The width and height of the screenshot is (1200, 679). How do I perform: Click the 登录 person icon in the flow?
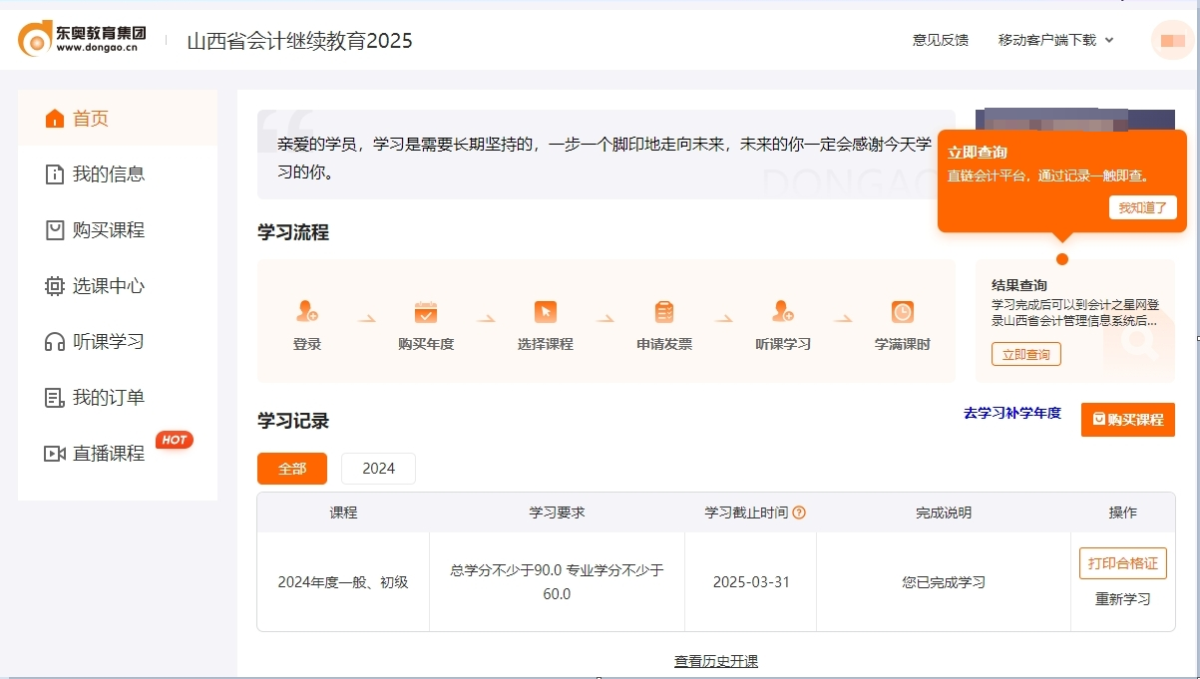(306, 312)
